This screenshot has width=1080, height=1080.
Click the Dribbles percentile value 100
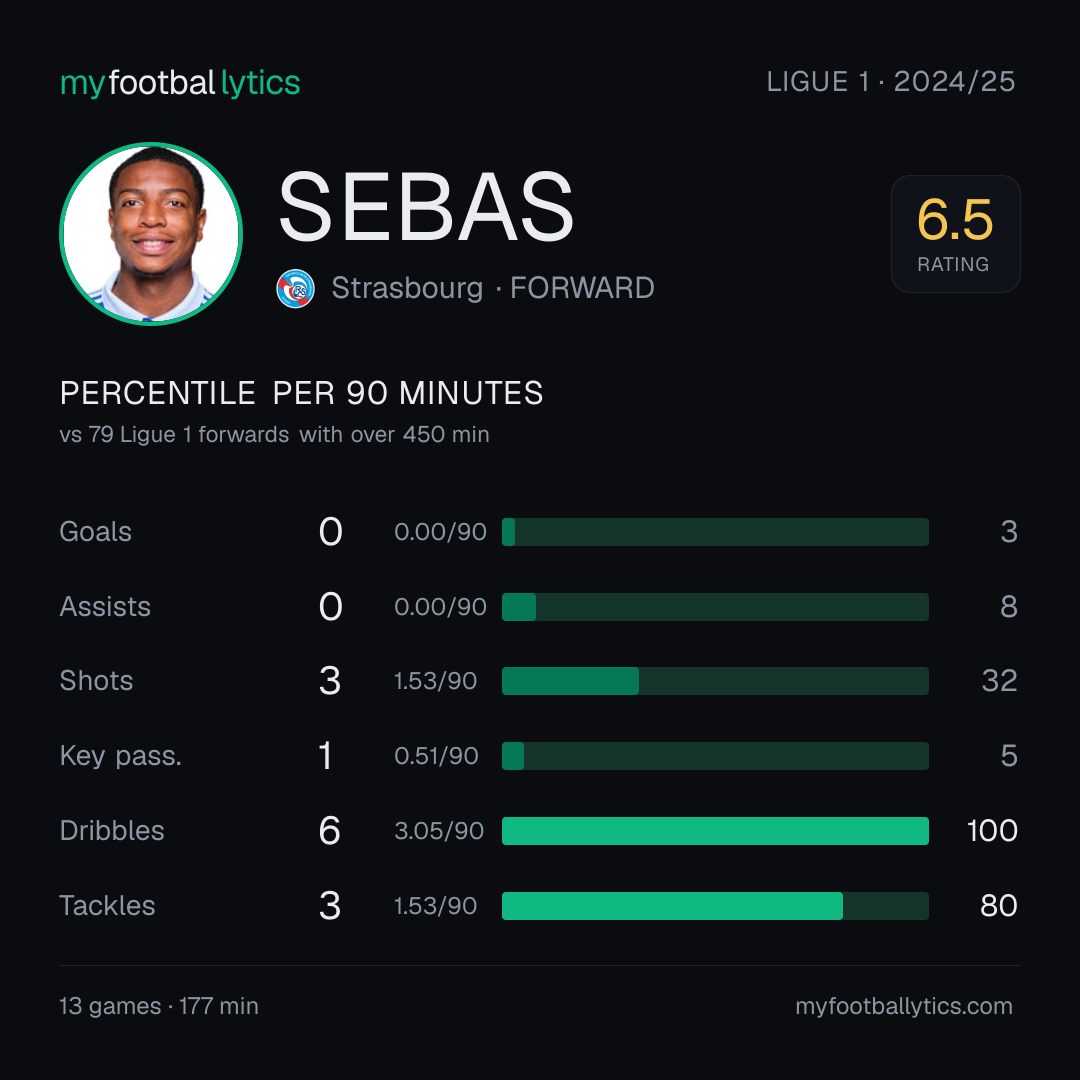[992, 831]
